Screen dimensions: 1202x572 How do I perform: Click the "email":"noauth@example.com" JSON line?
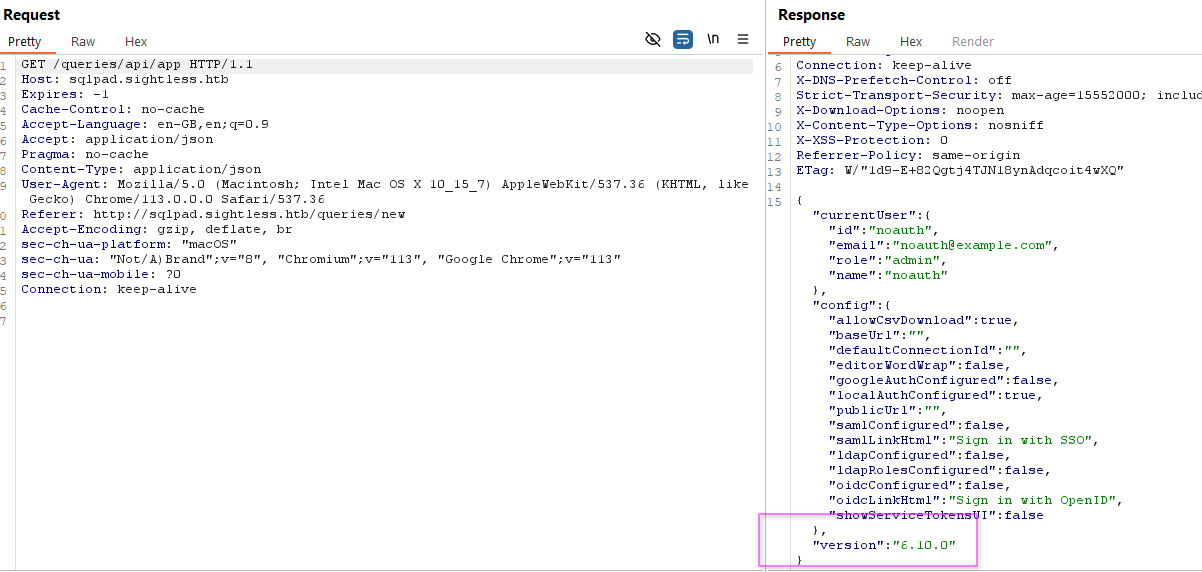pos(944,245)
